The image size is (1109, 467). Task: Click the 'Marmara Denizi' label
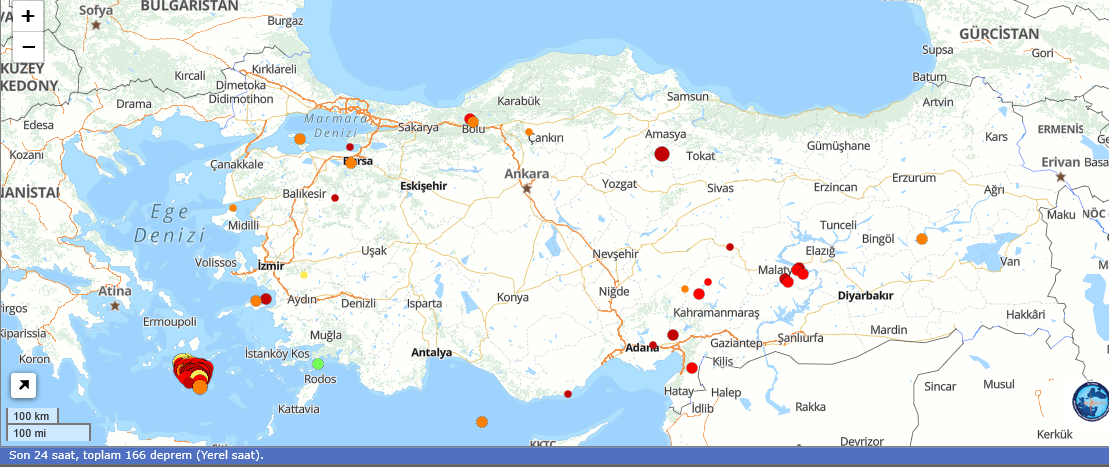point(336,126)
